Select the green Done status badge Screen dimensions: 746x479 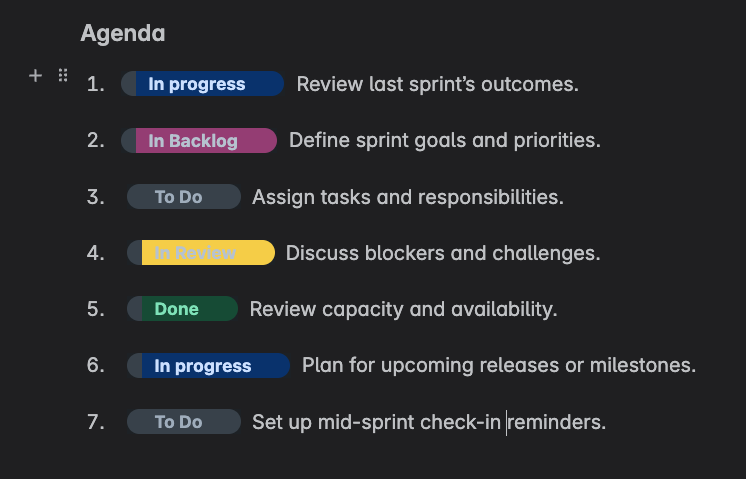[x=182, y=309]
